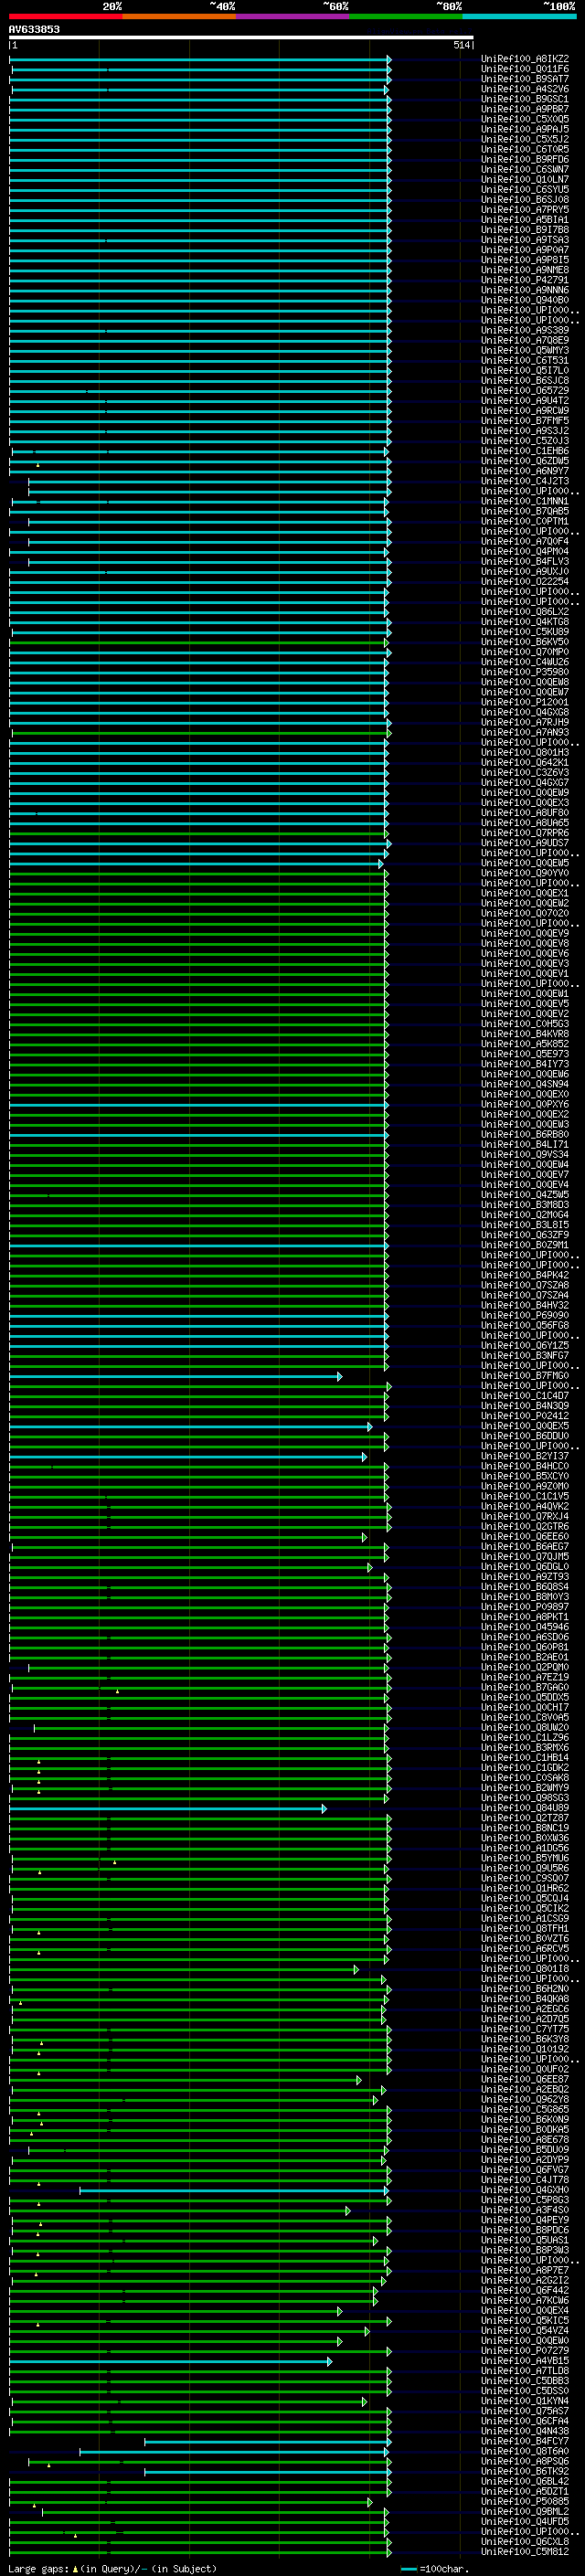
Task: Click the UniRef100_B9I7B8 label
Action: [x=525, y=230]
